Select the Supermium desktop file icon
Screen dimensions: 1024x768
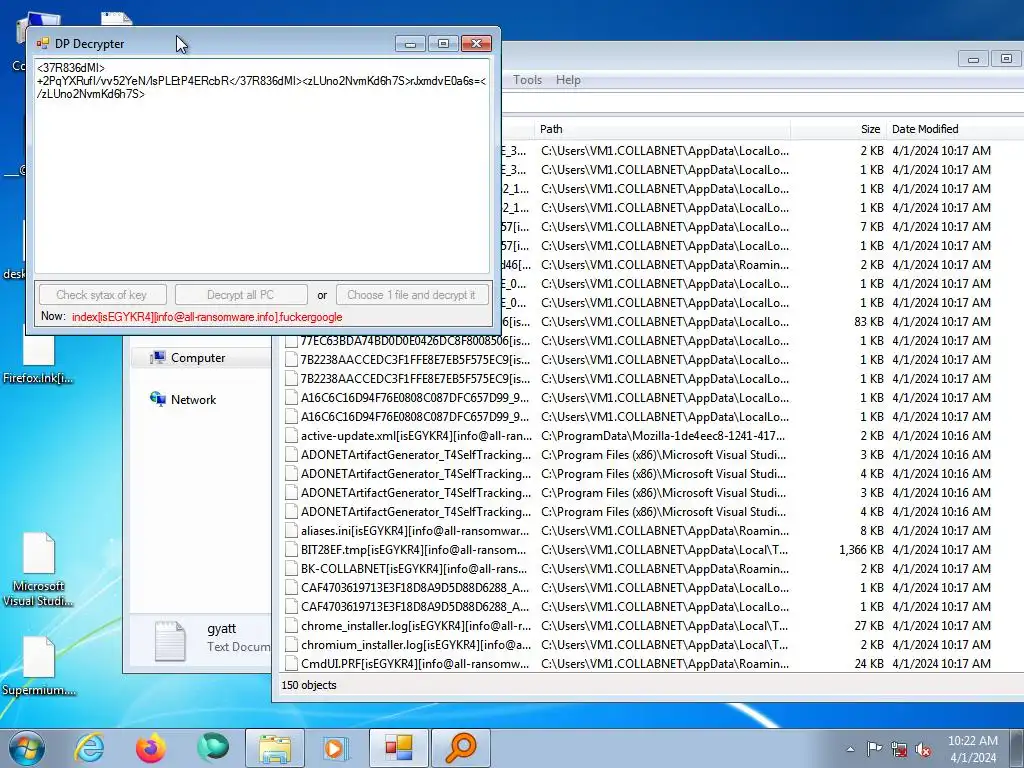pyautogui.click(x=38, y=665)
